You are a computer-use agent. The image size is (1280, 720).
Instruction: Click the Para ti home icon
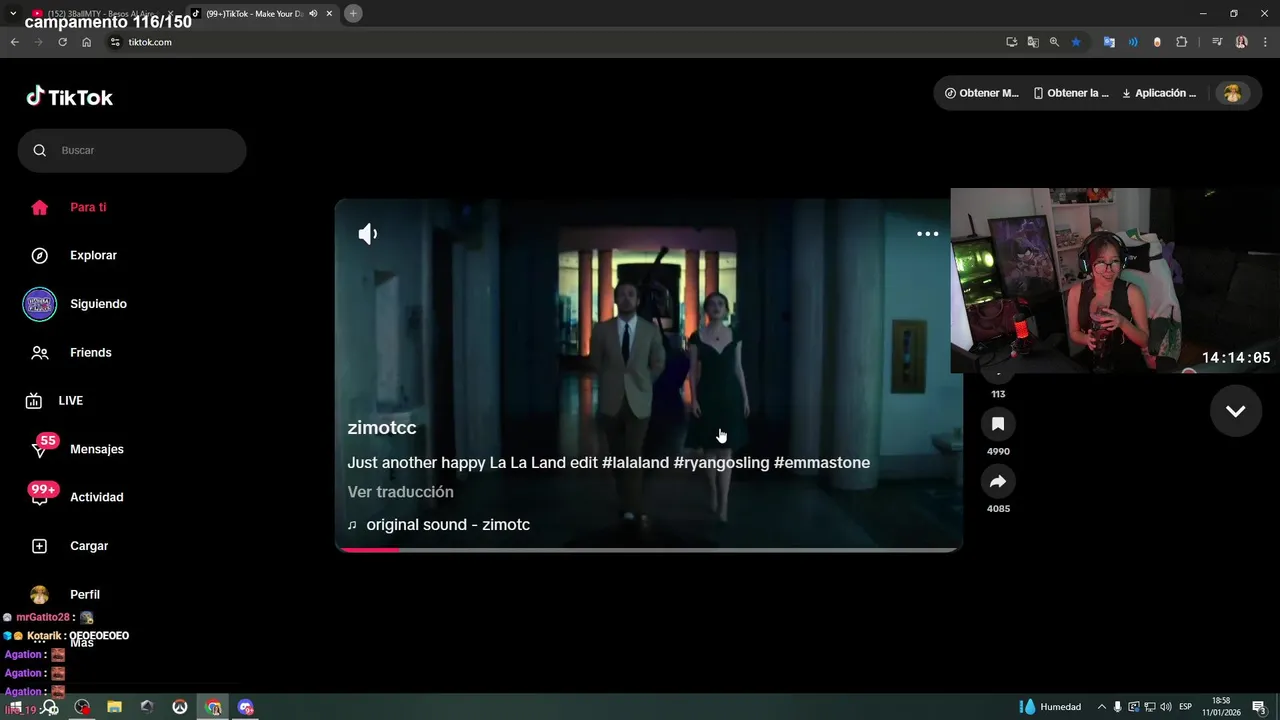click(40, 207)
